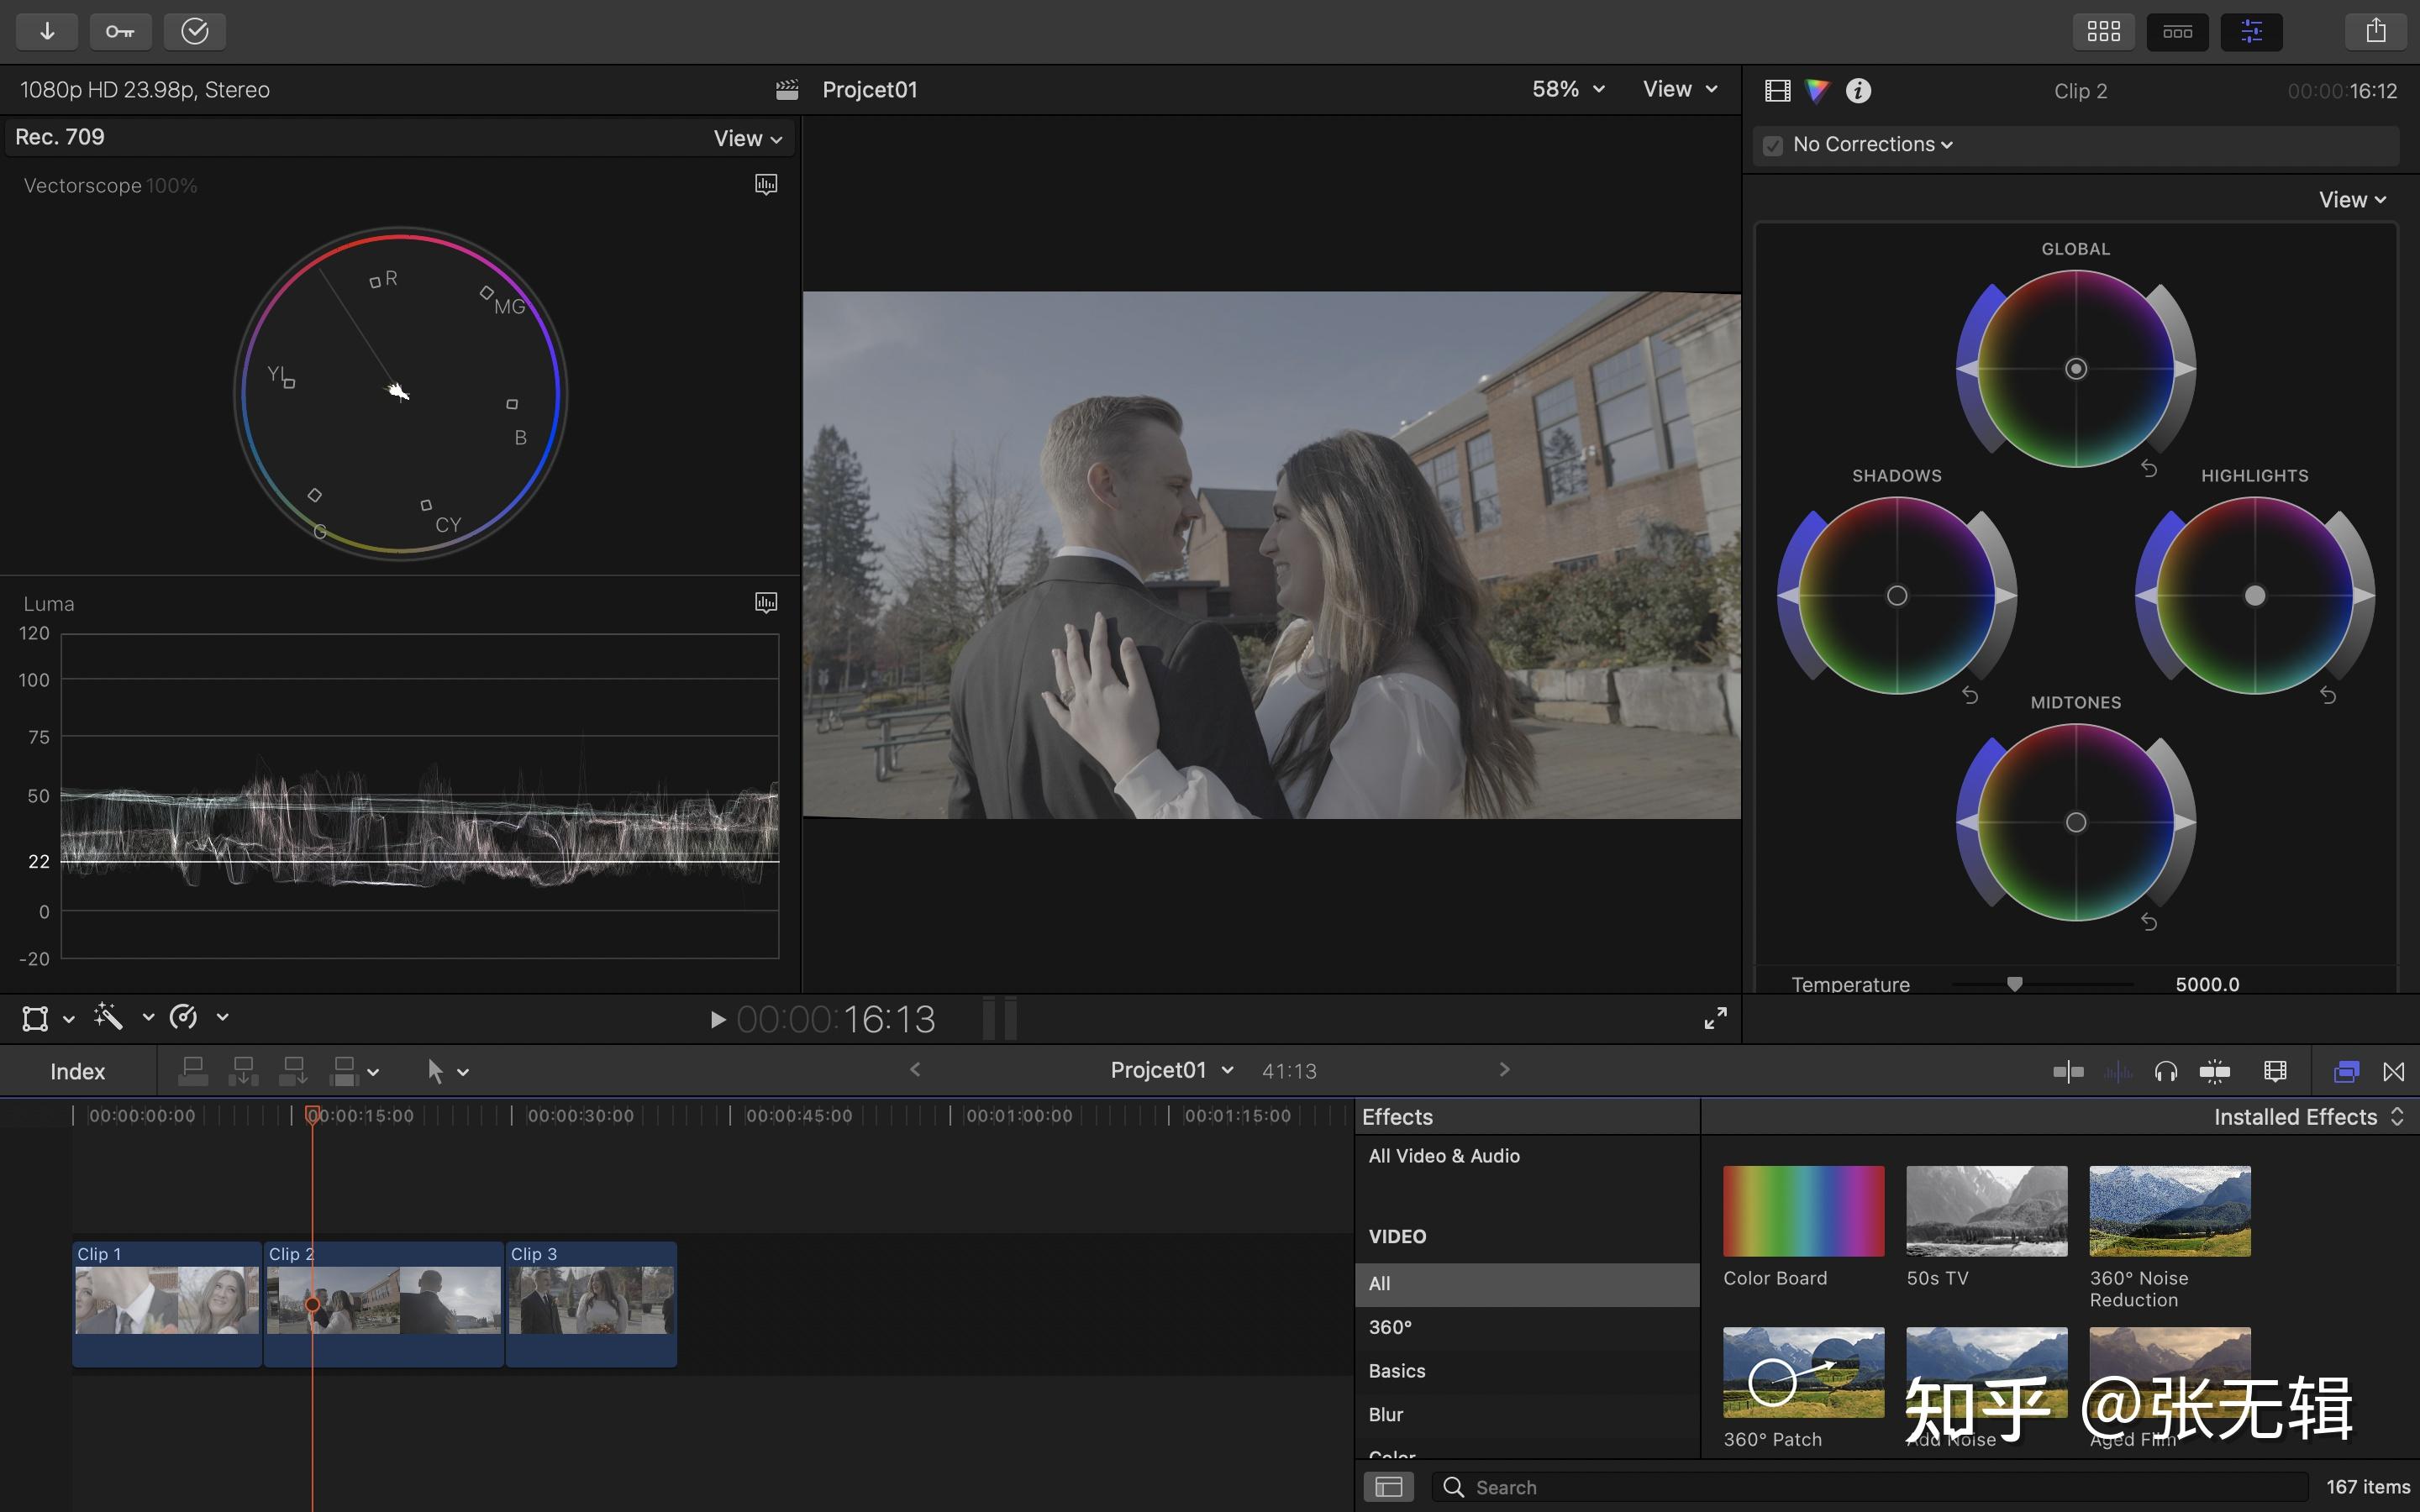Toggle the No Corrections checkbox

pyautogui.click(x=1773, y=145)
